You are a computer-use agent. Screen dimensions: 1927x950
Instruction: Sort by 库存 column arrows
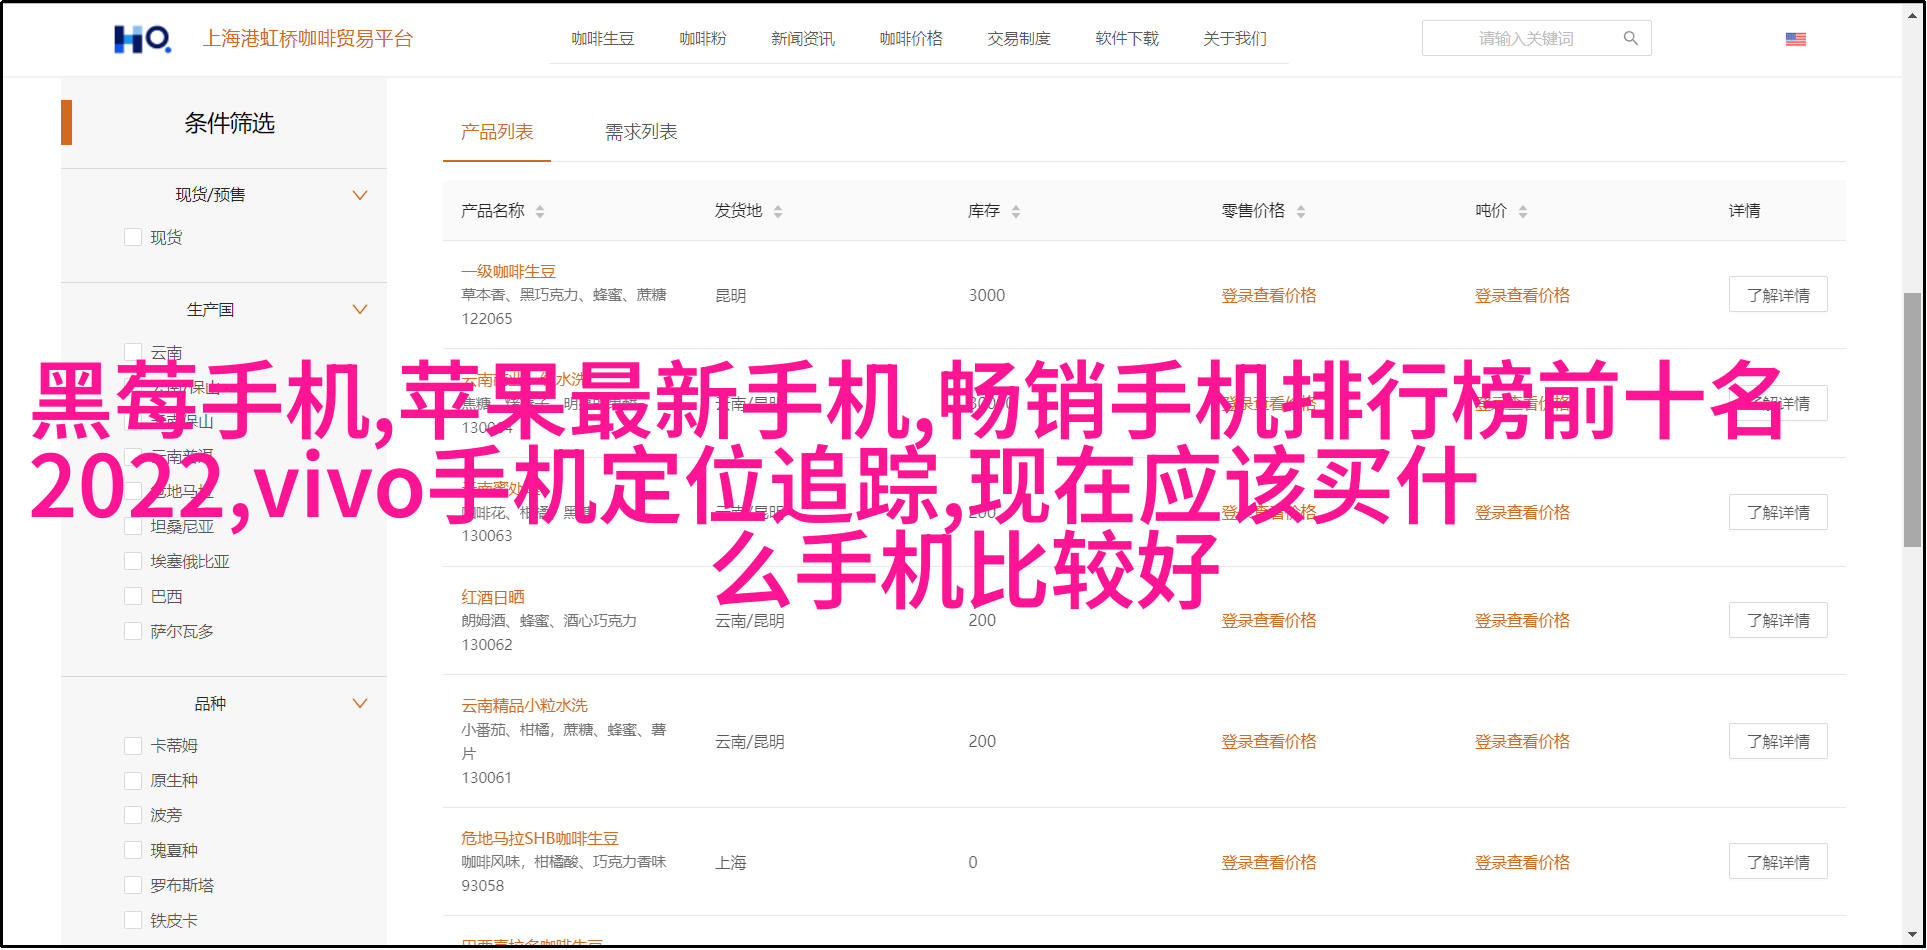pos(1016,211)
